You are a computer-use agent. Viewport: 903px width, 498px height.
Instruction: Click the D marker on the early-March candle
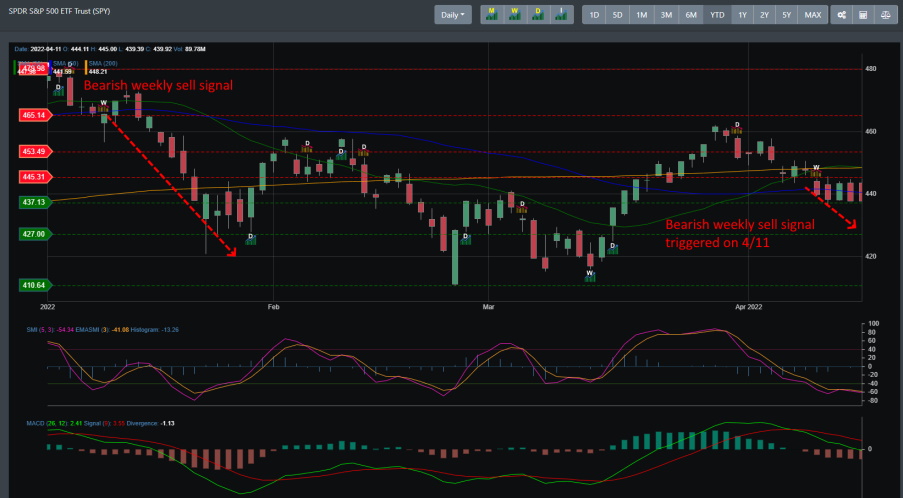[522, 207]
